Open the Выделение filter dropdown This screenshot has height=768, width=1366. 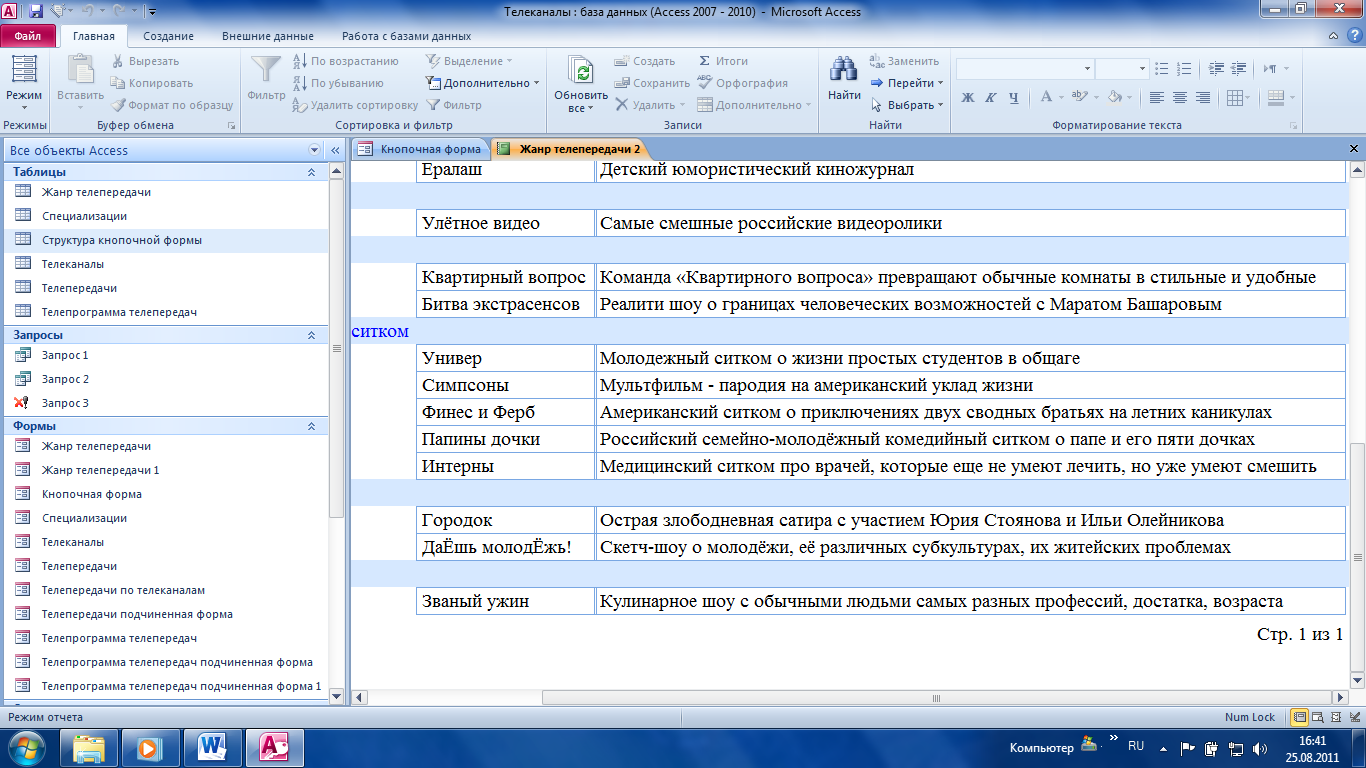[469, 61]
